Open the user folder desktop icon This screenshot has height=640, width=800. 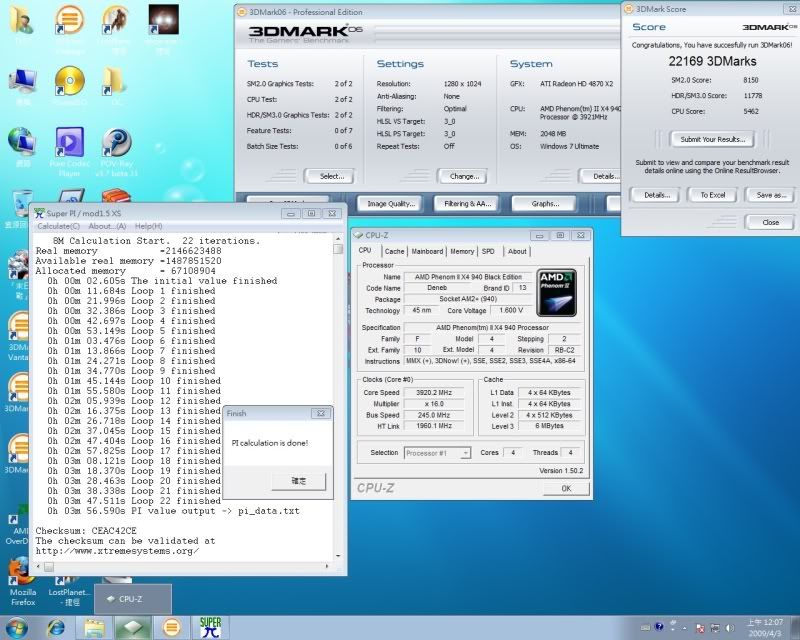click(21, 20)
